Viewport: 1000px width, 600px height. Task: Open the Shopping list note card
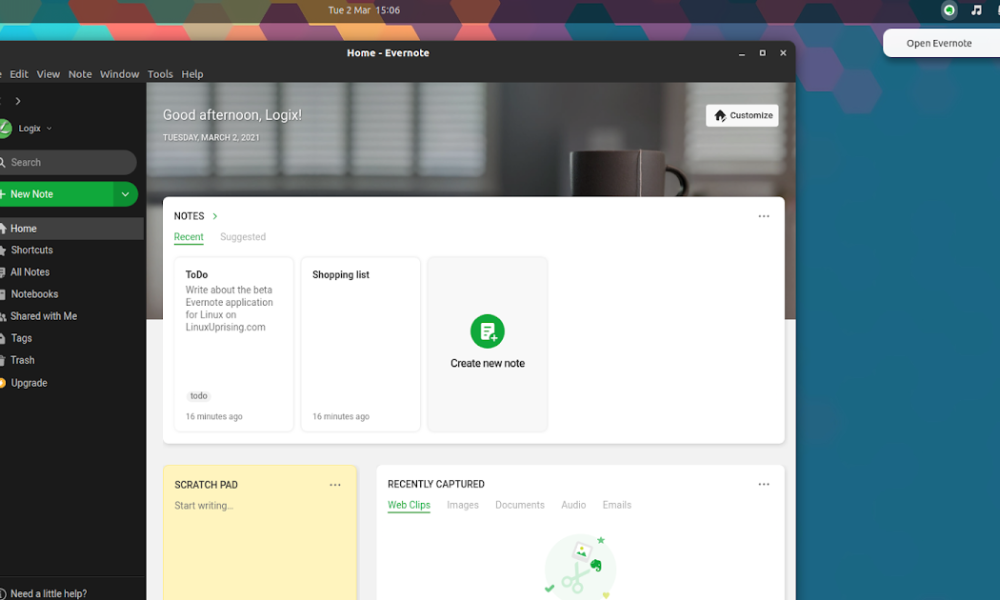[x=360, y=344]
